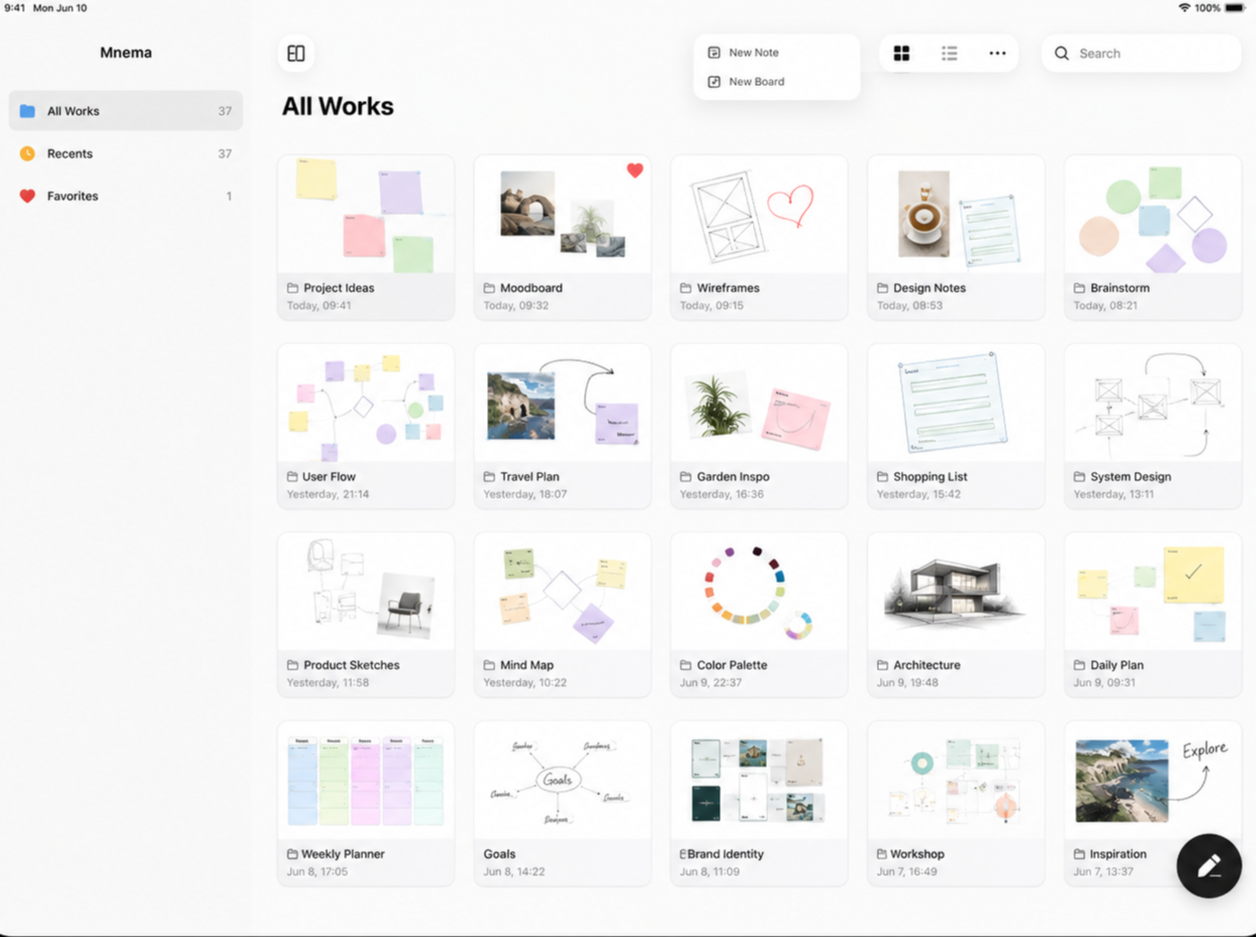Click the Favorites heart icon in sidebar
1256x937 pixels.
tap(27, 196)
